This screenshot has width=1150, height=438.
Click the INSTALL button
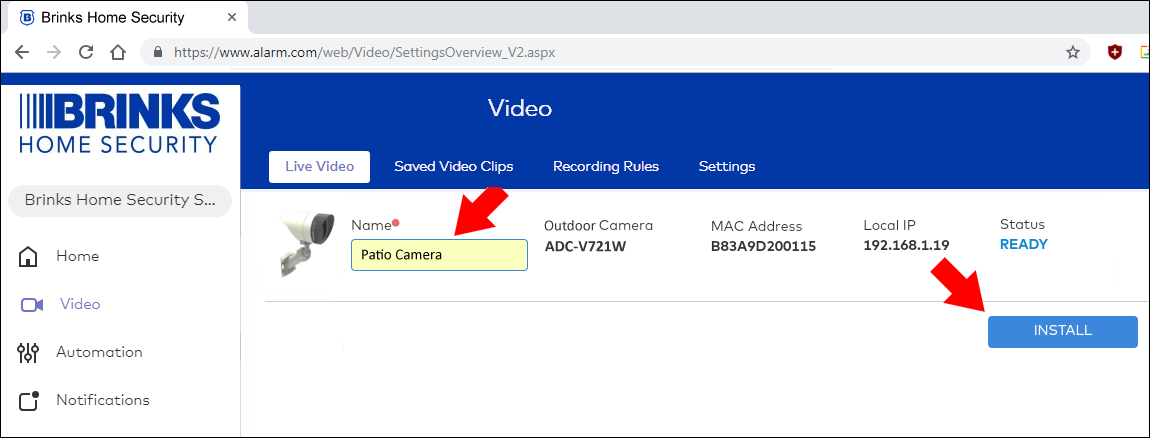click(x=1063, y=332)
